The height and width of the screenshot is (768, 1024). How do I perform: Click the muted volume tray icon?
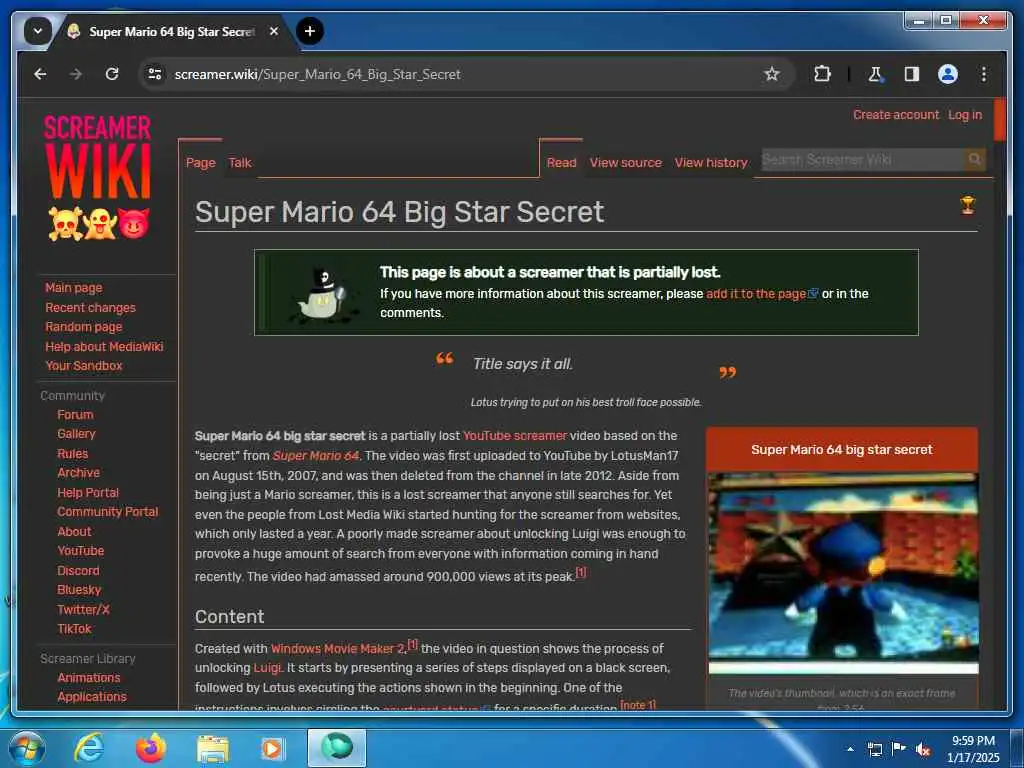click(923, 750)
